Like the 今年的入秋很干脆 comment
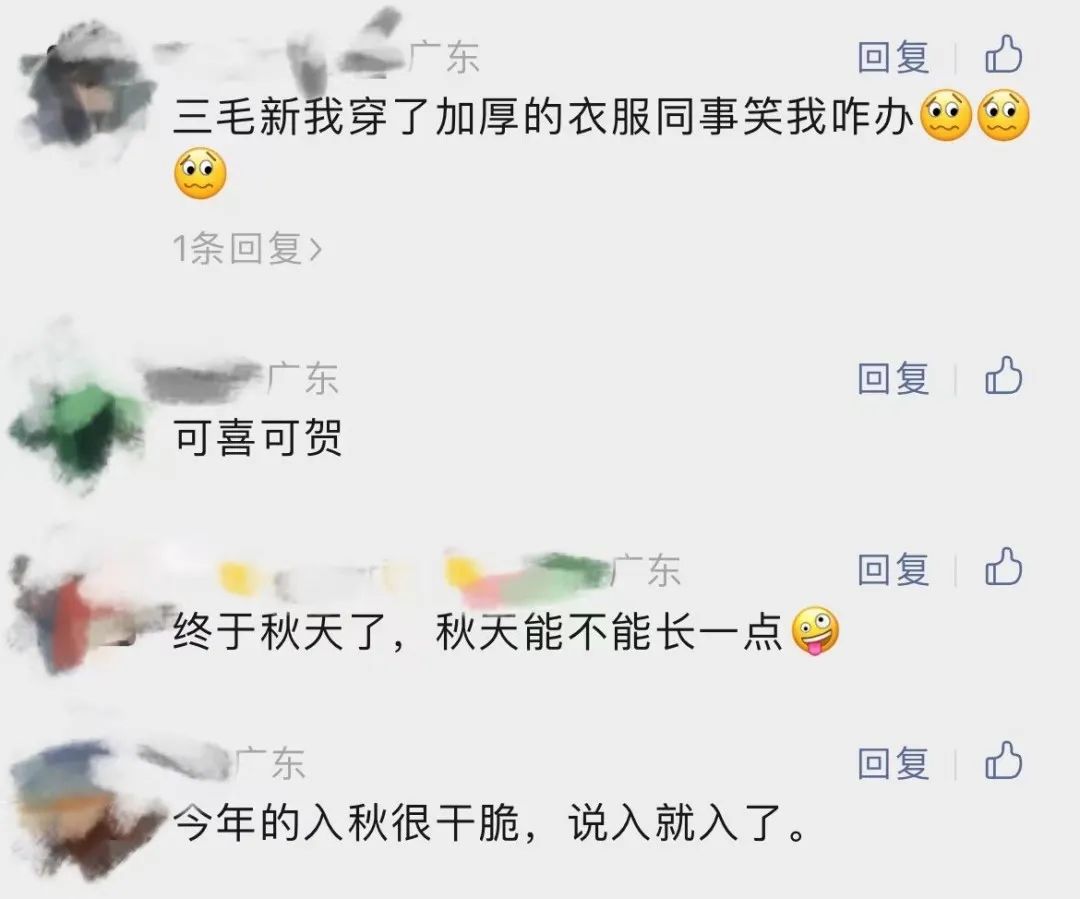 point(1004,762)
